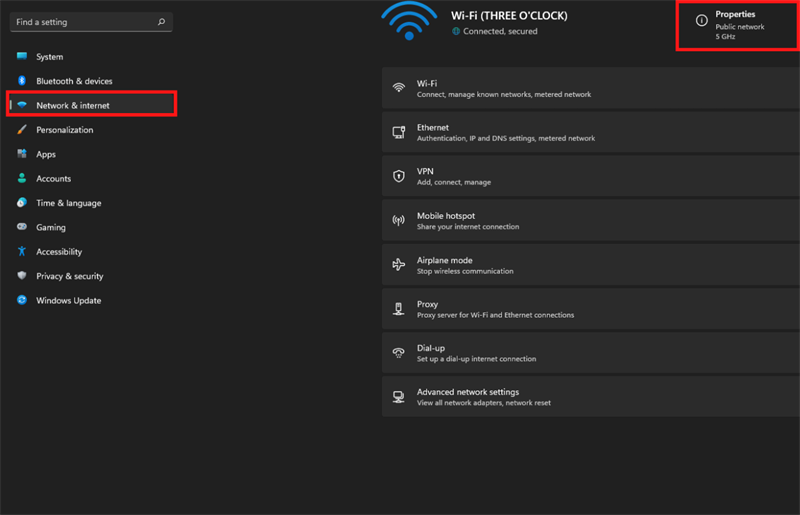Open Airplane mode settings row
The image size is (800, 515).
[x=591, y=265]
